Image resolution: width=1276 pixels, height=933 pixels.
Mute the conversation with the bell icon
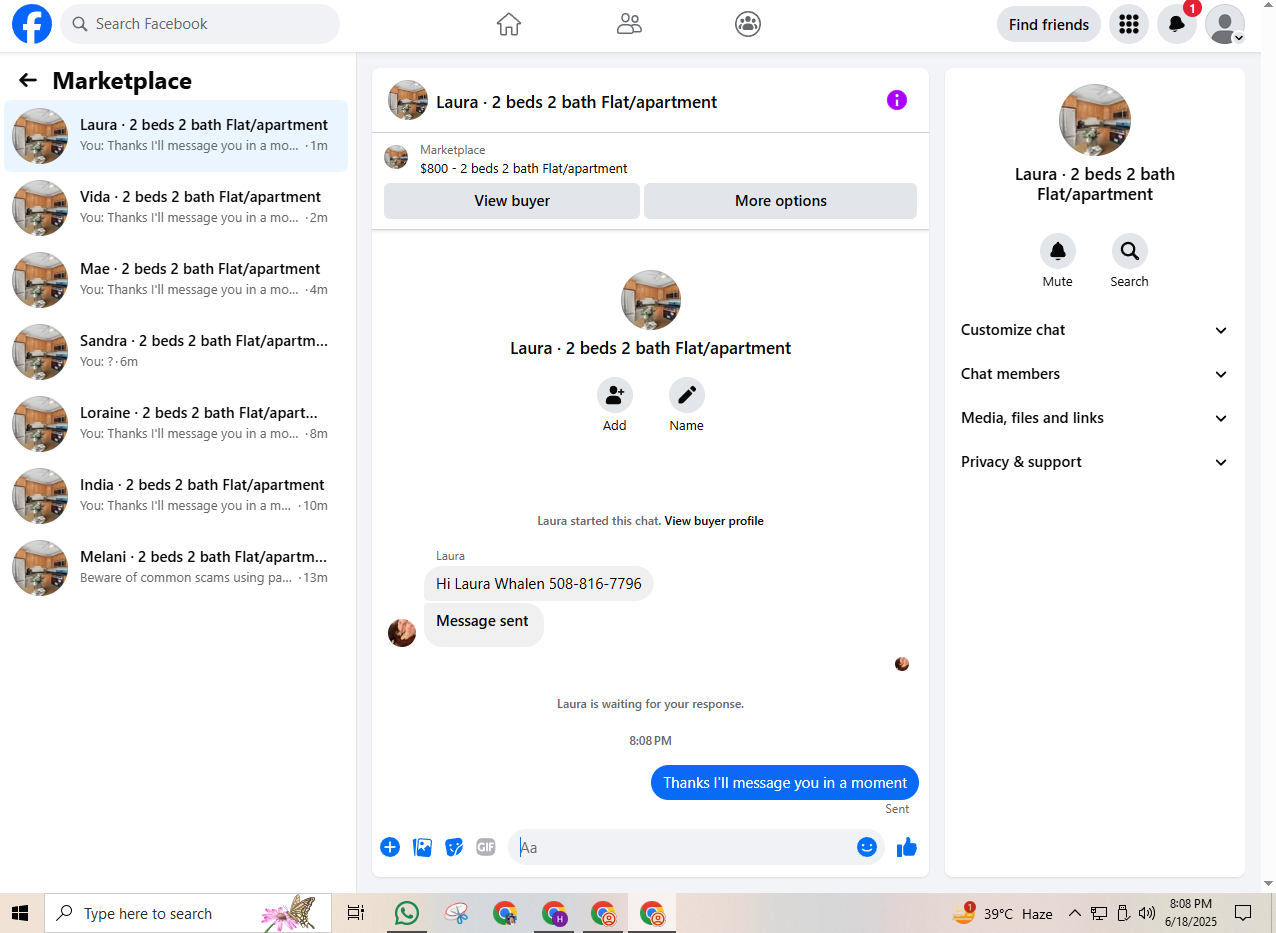1058,251
